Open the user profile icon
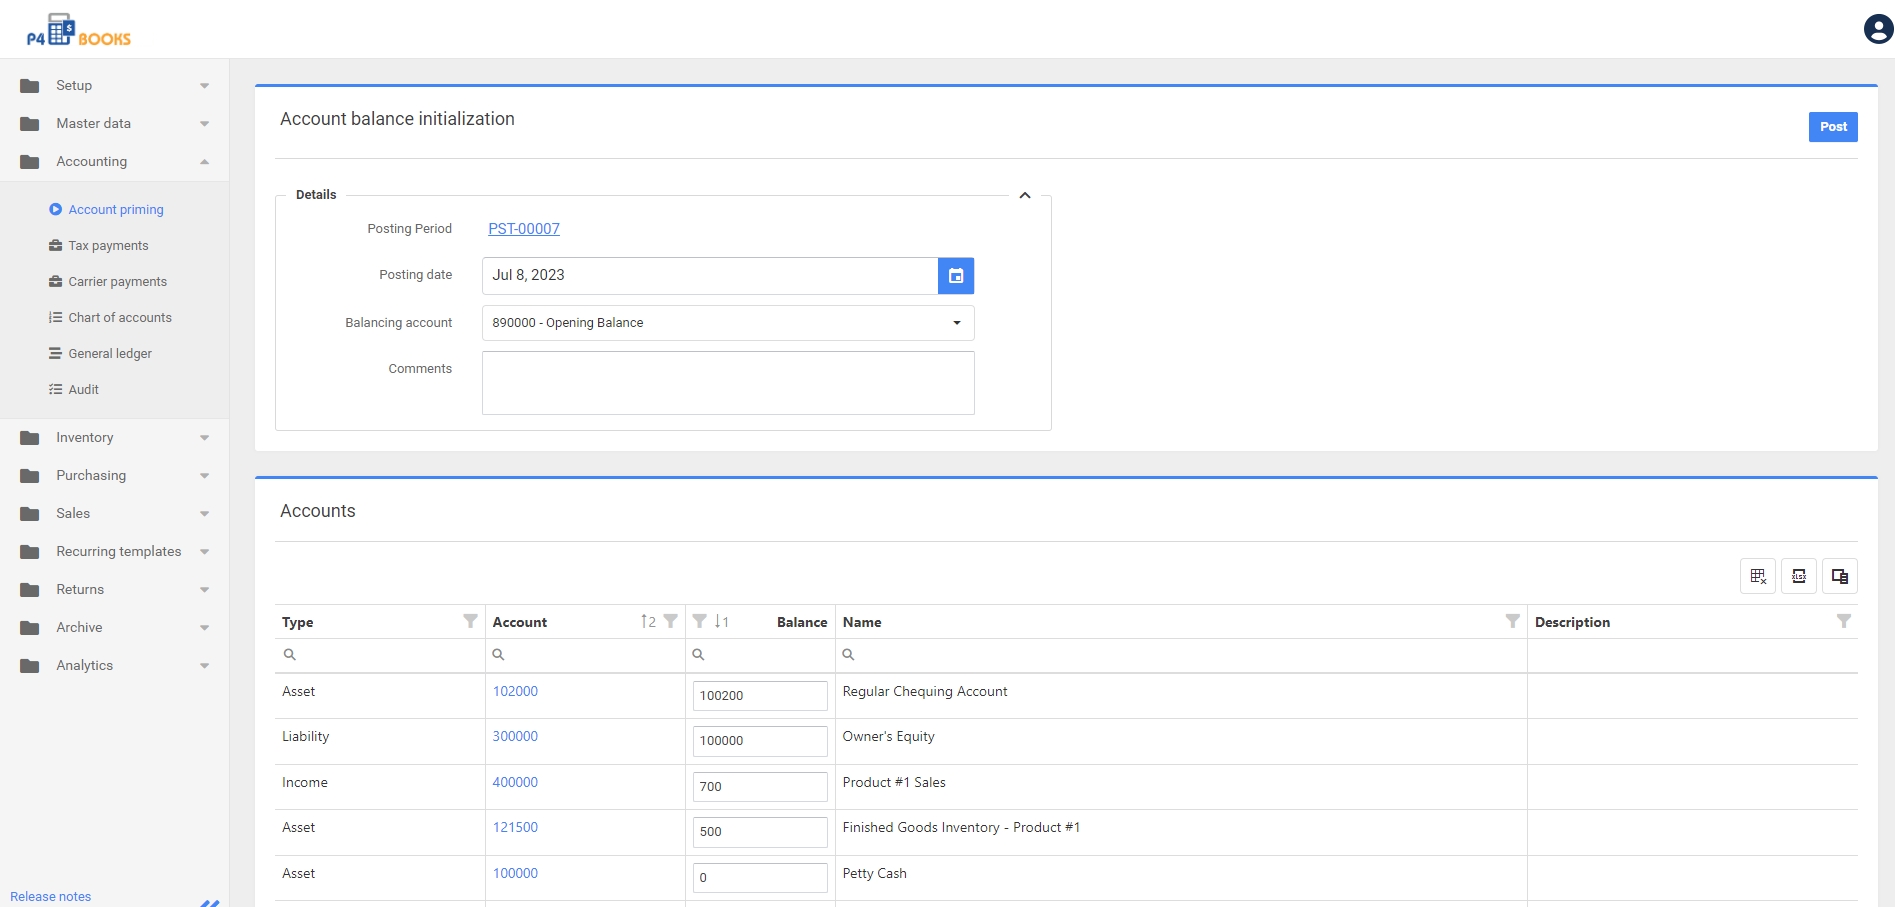This screenshot has height=907, width=1895. pyautogui.click(x=1878, y=29)
